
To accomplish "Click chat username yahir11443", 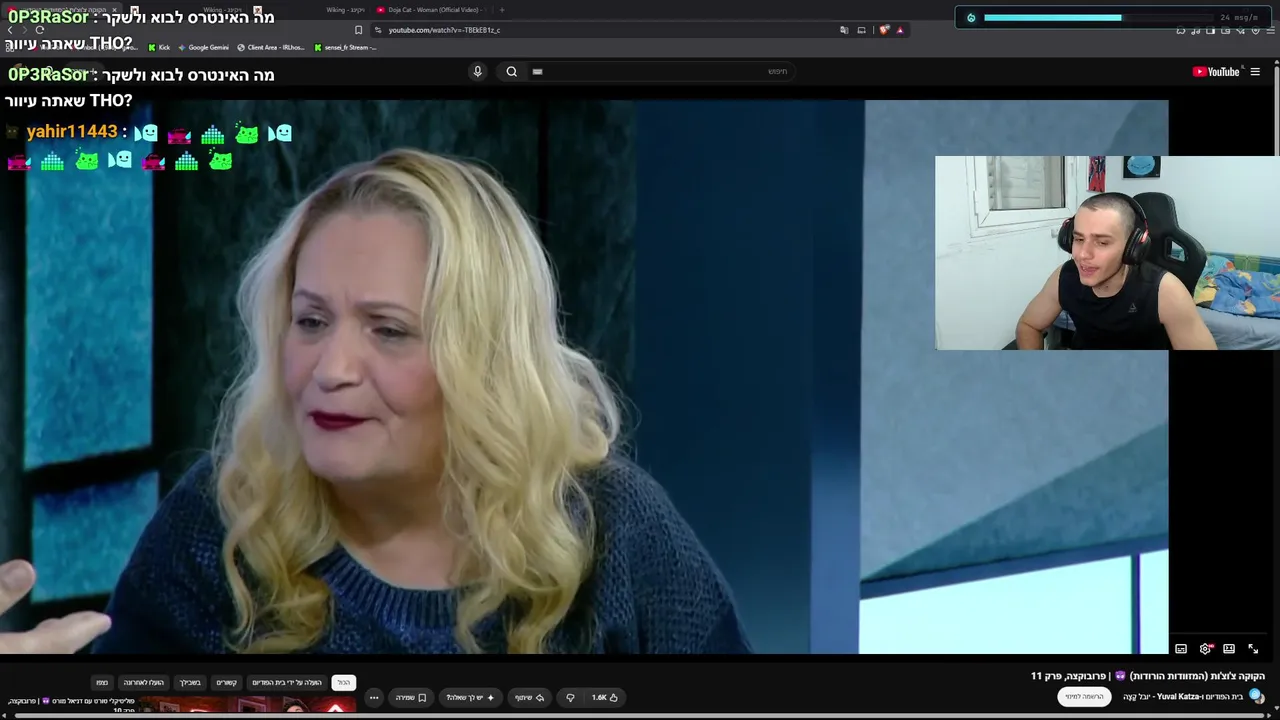I will [72, 132].
